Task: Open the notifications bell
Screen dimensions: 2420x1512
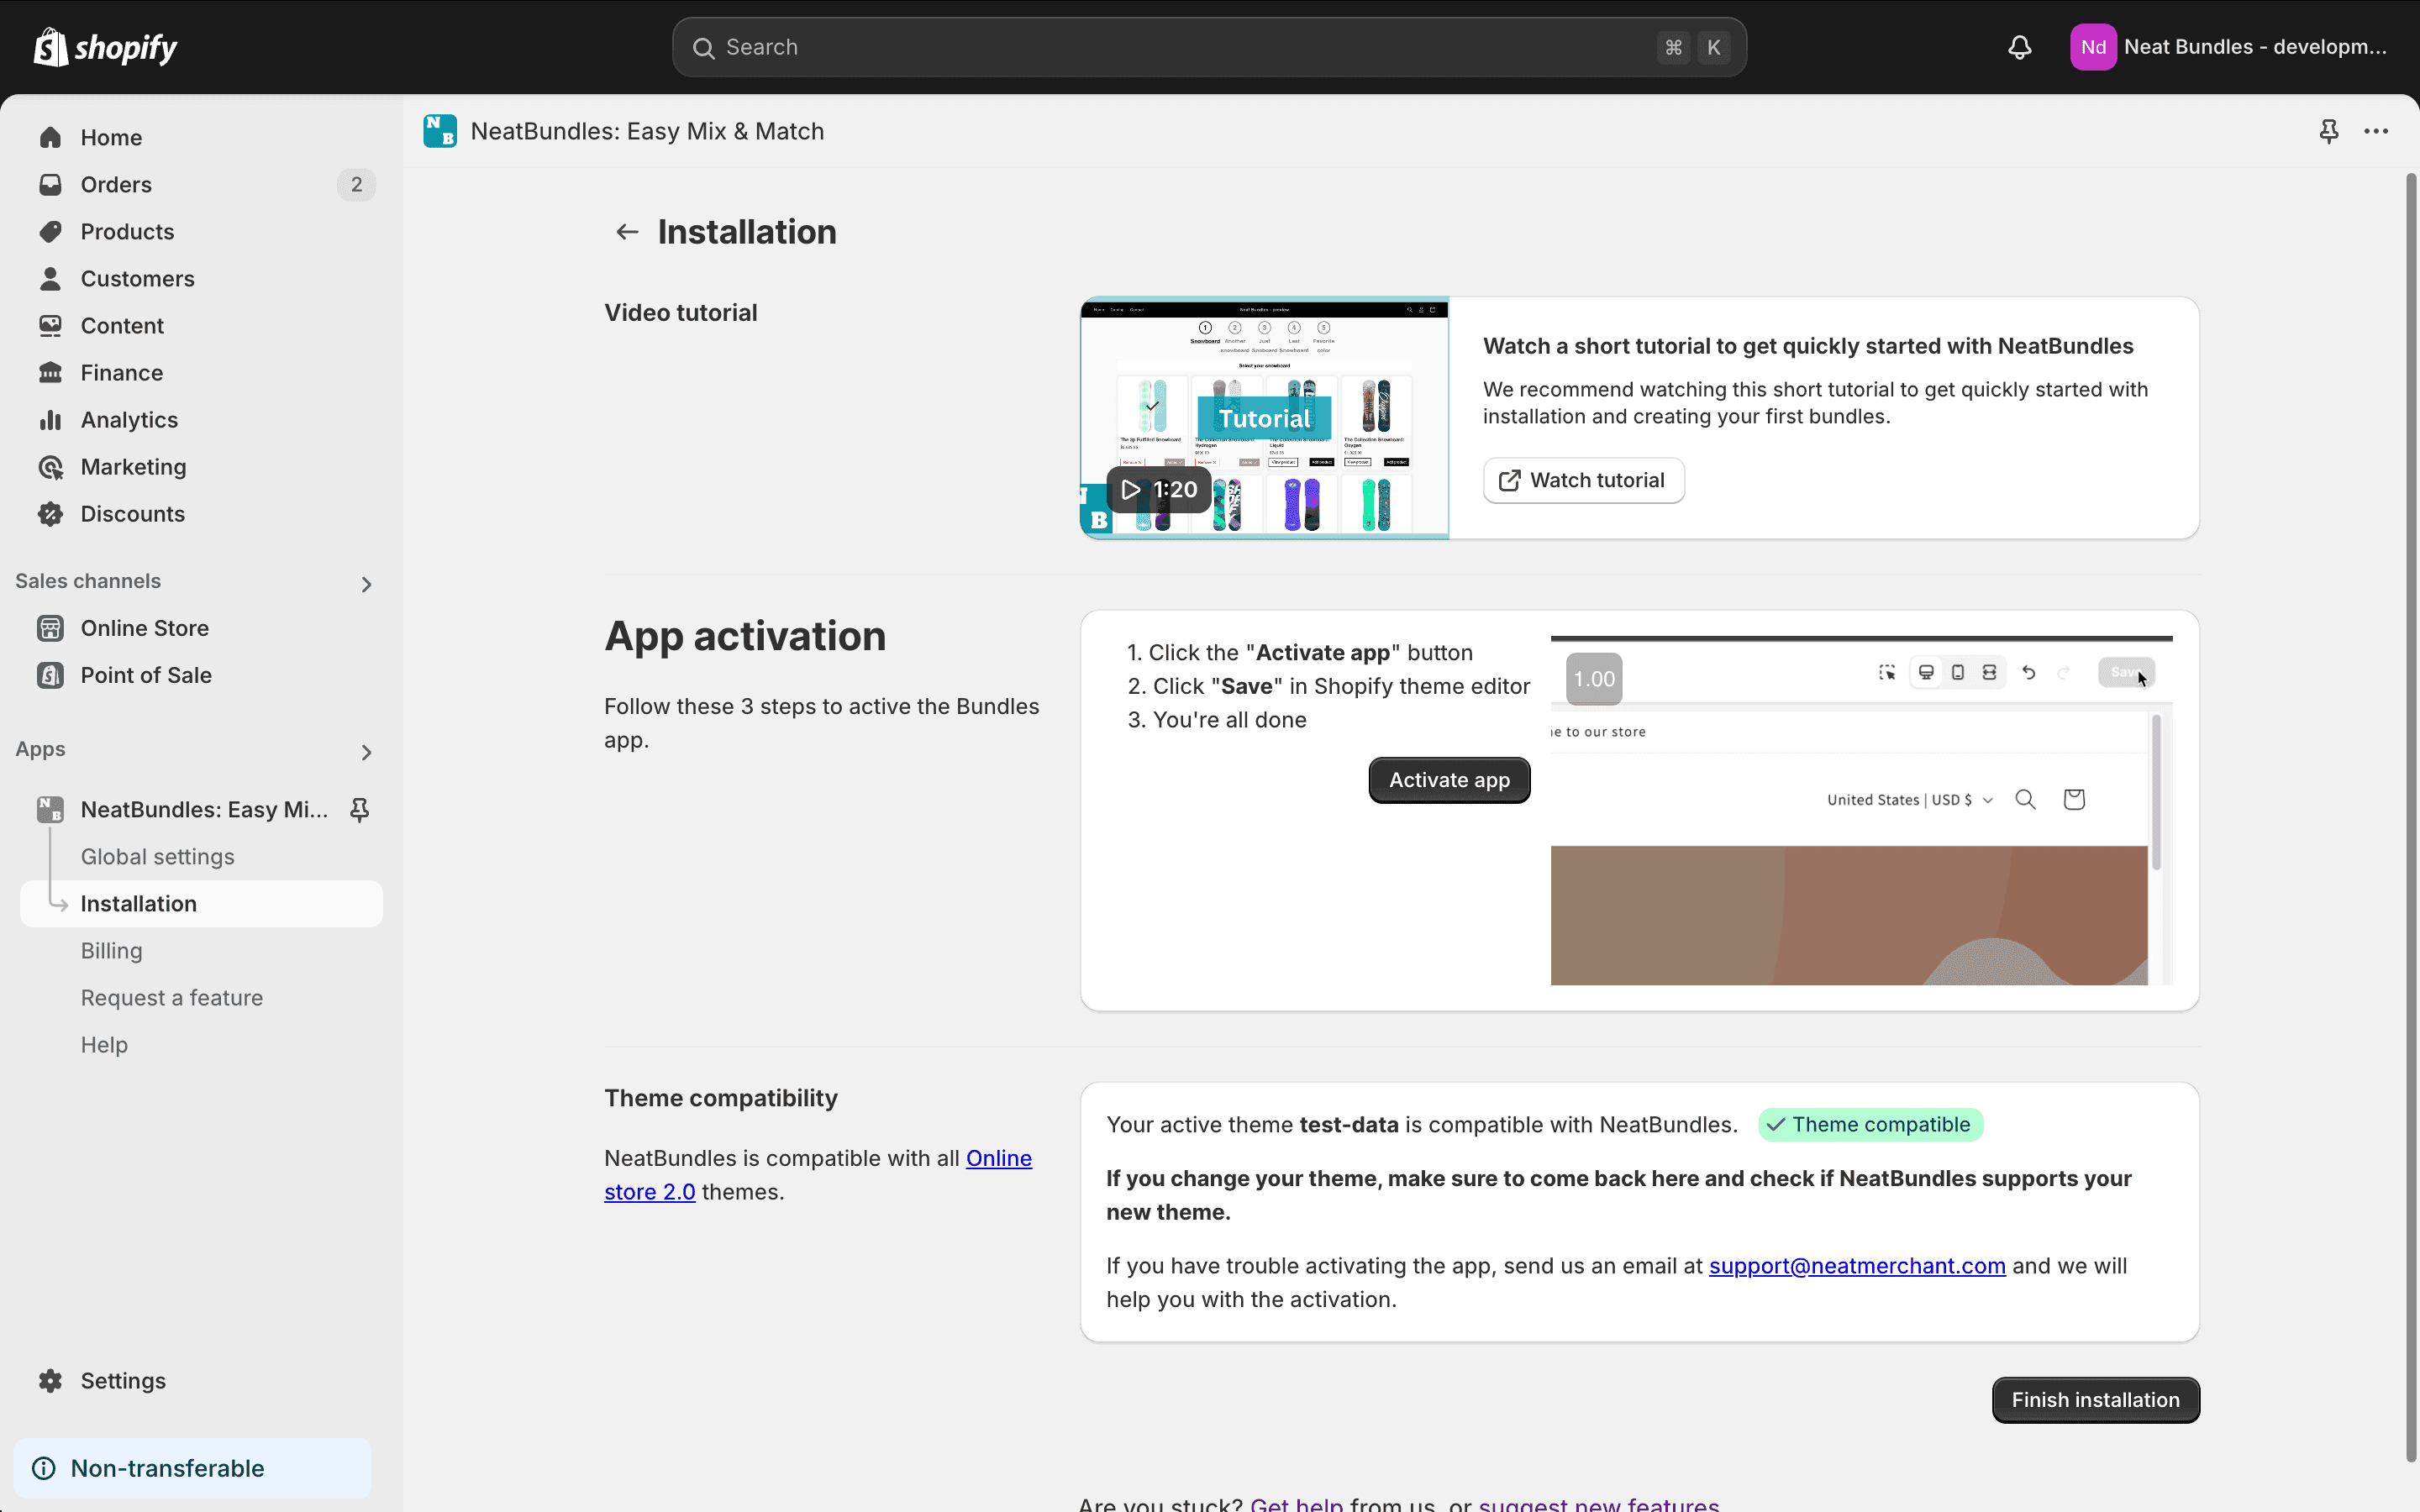Action: (2019, 47)
